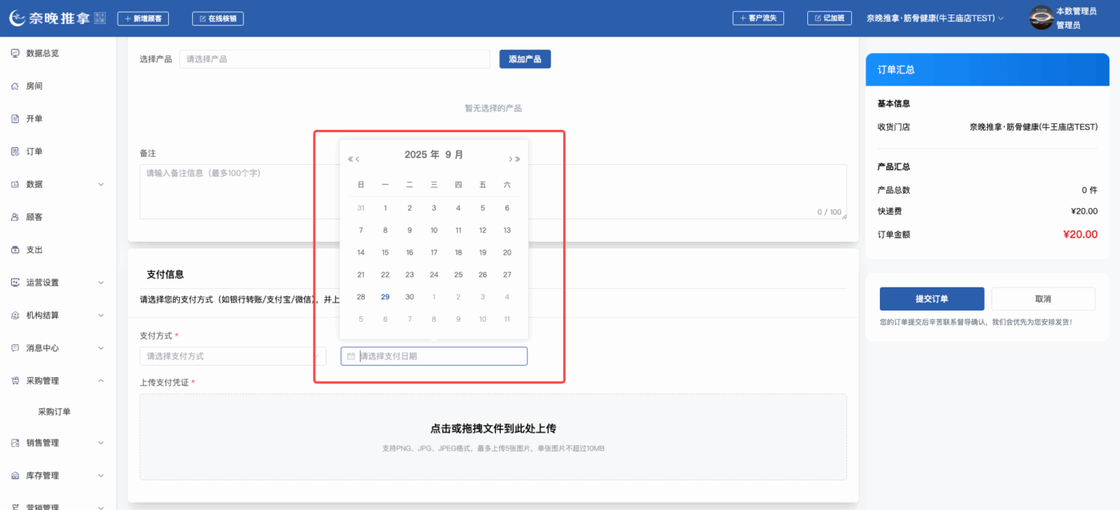Click calendar icon in payment date field
The image size is (1120, 510).
351,356
